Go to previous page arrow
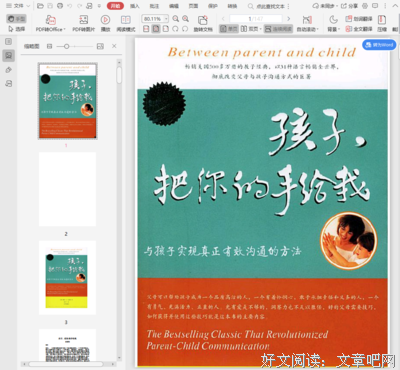The image size is (400, 370). point(223,19)
